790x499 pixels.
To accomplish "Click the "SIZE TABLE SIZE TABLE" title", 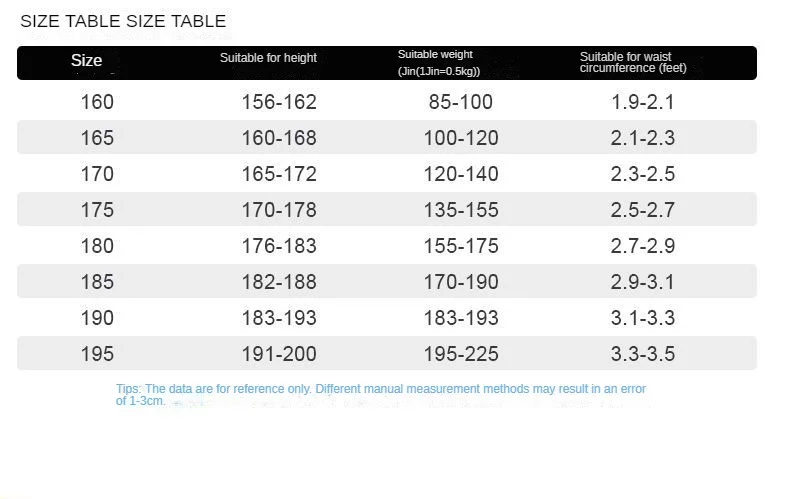I will (x=123, y=21).
